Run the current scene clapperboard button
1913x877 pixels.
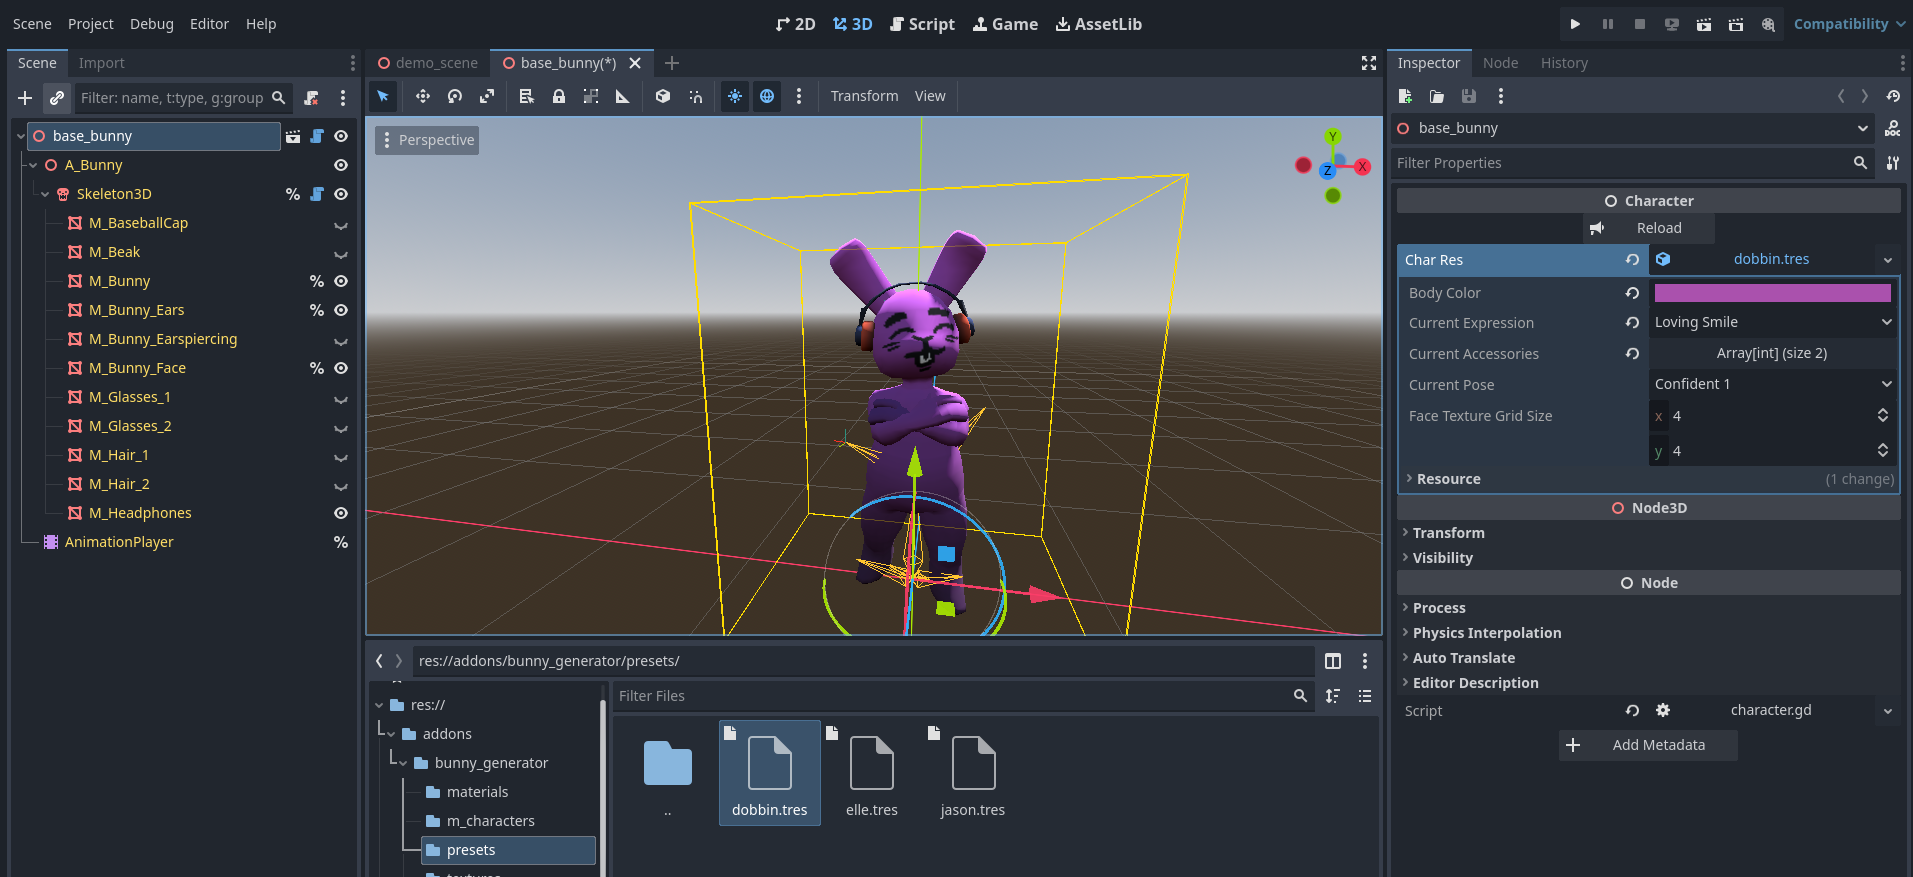(x=1703, y=24)
